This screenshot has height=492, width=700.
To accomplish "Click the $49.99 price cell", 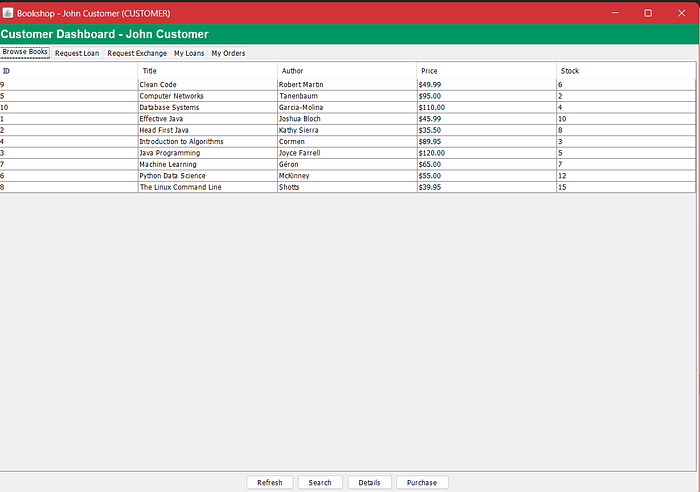I will point(487,84).
